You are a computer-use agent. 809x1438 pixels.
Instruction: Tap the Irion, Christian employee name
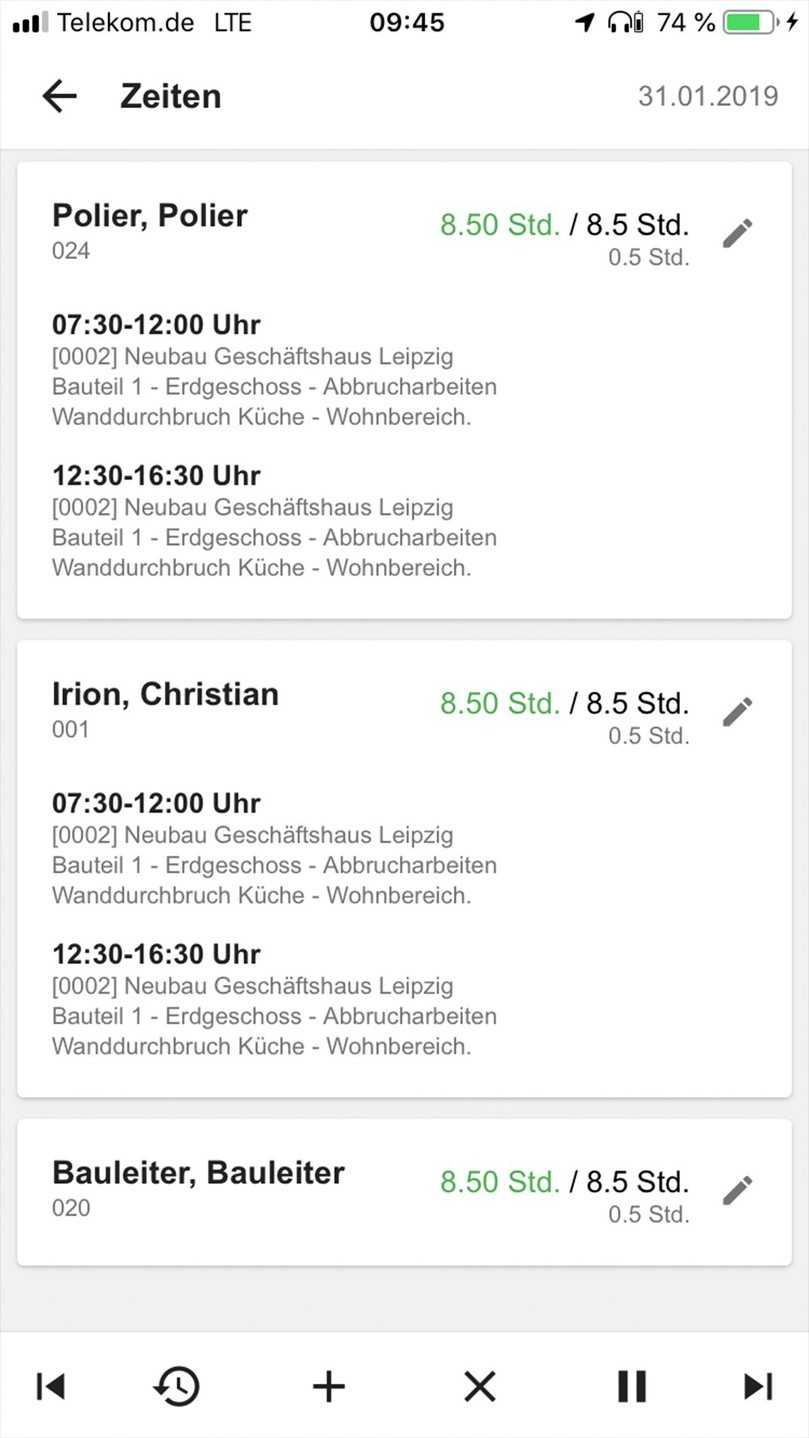(165, 694)
